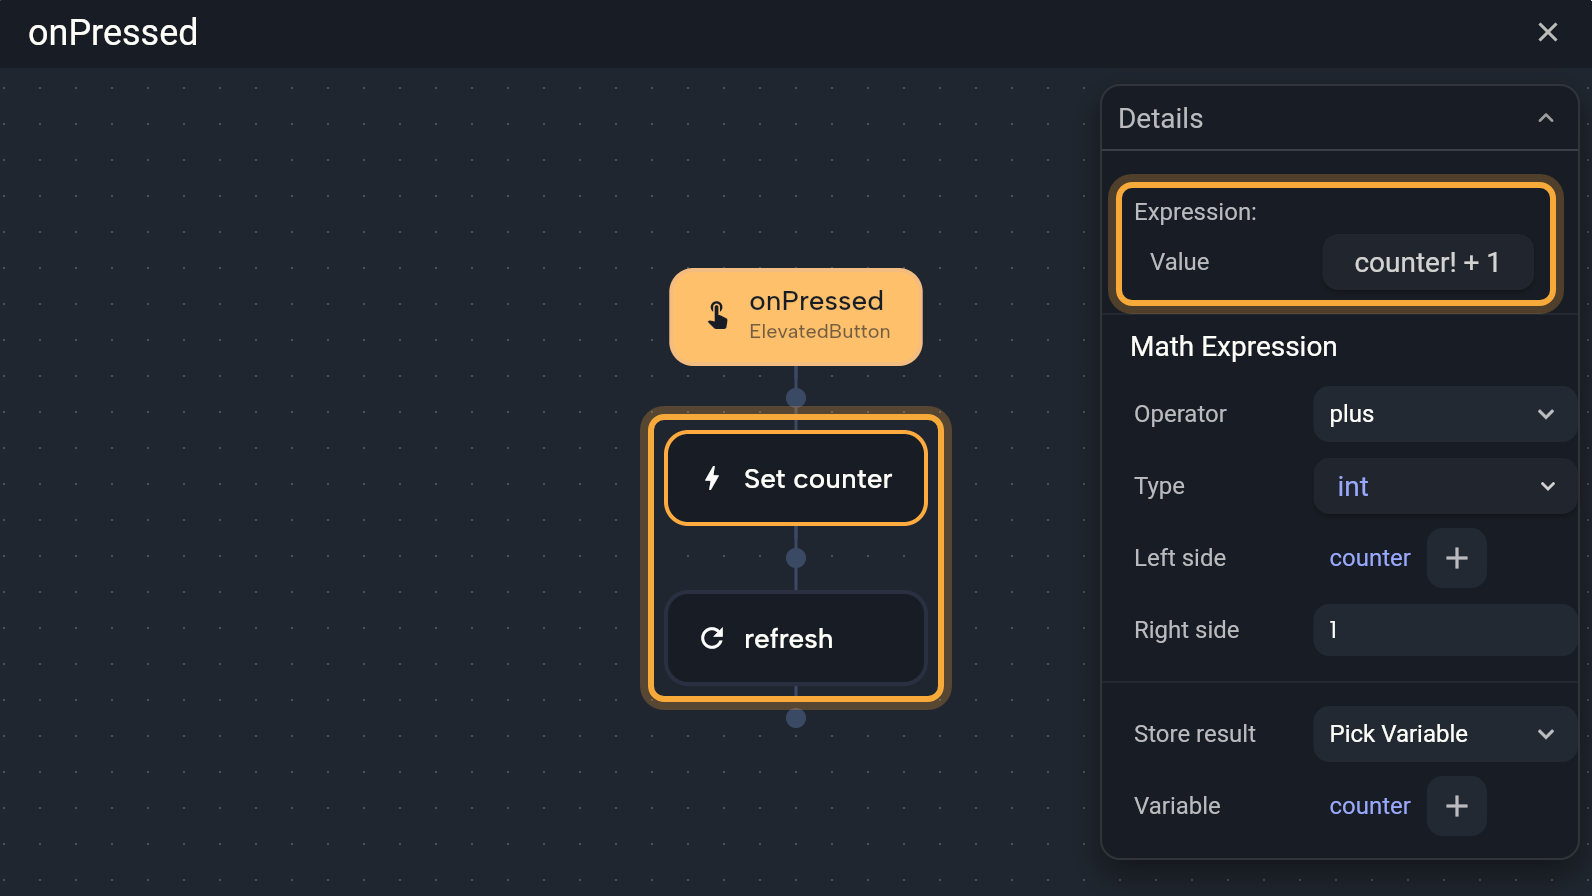Open the Type dropdown showing int

[x=1444, y=486]
